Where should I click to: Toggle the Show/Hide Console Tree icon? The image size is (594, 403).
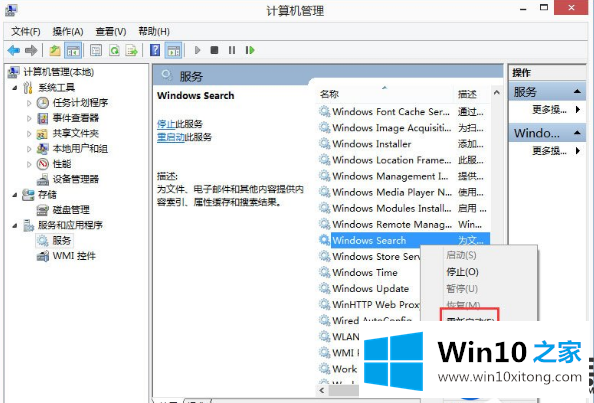coord(73,50)
